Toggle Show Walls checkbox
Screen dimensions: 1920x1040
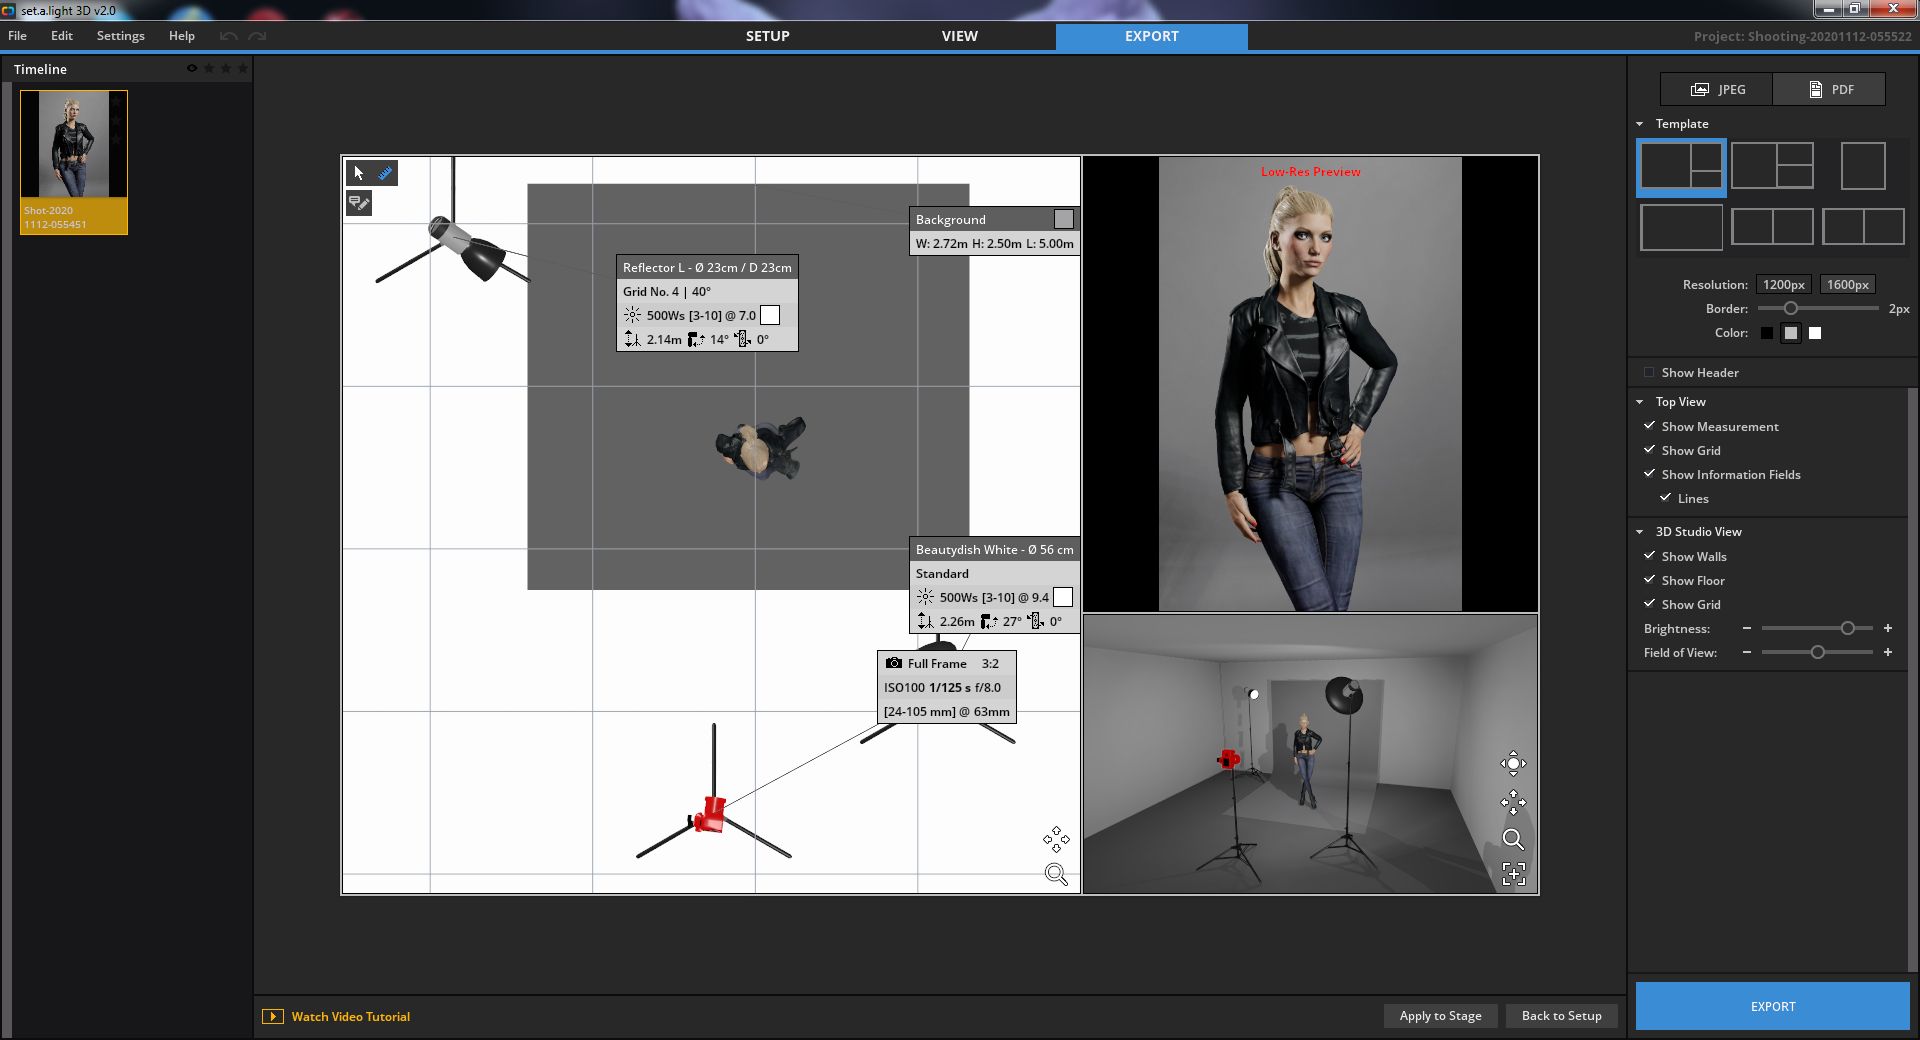pos(1649,556)
